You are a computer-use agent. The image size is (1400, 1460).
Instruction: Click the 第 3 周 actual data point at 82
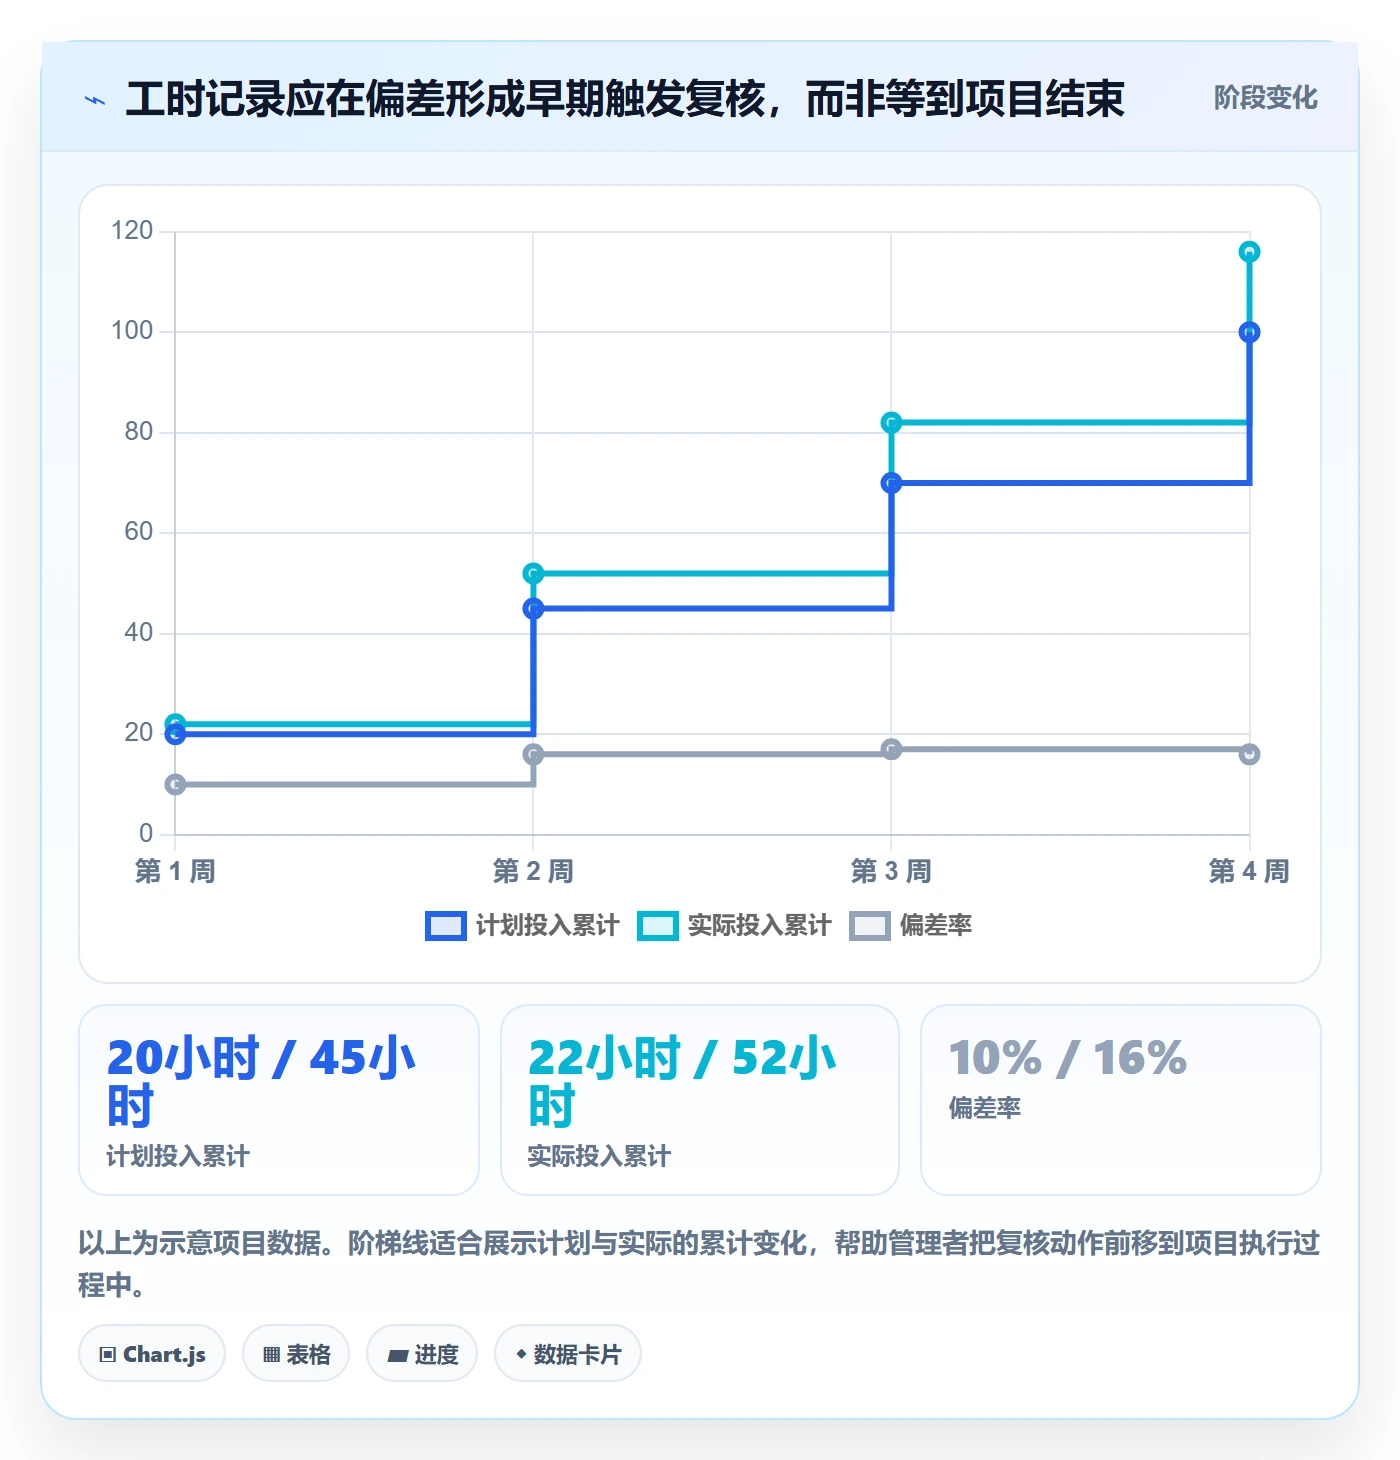tap(891, 423)
